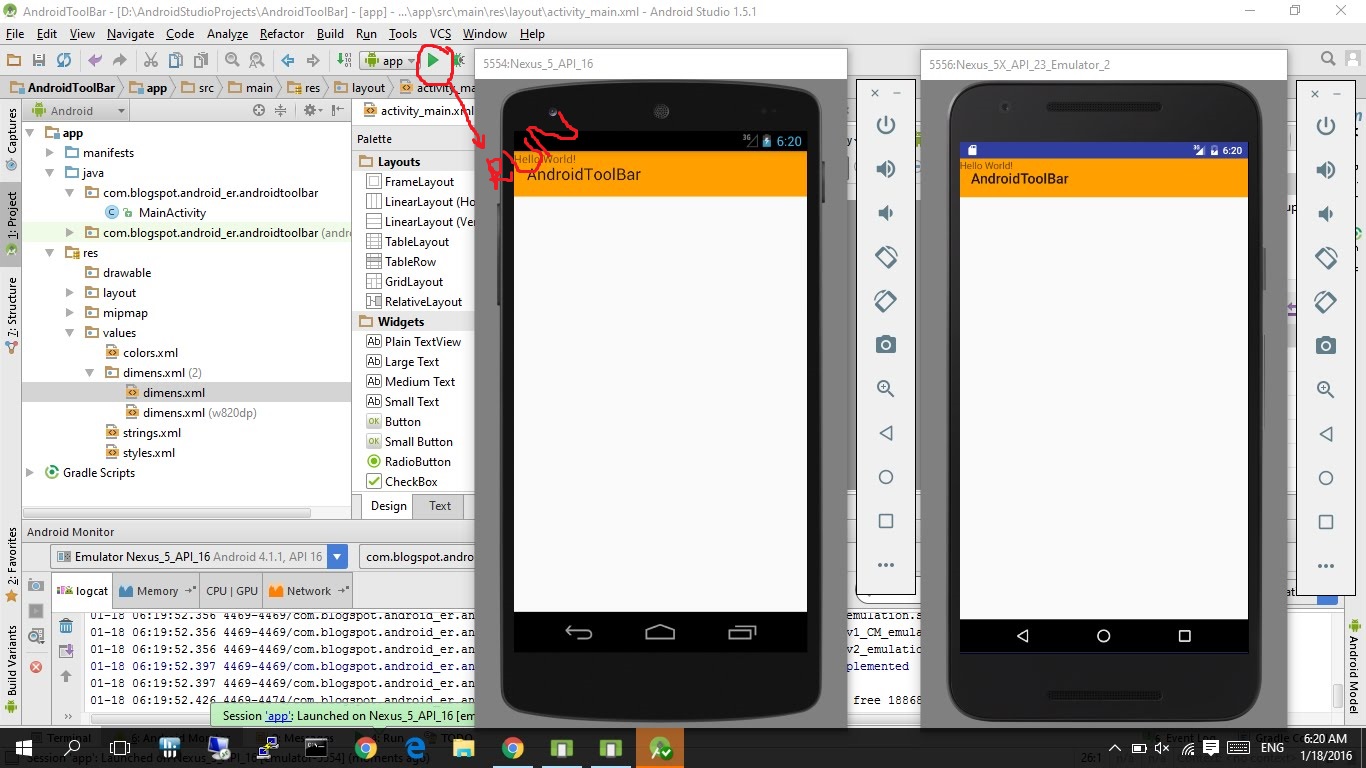Open the Emulator Nexus_5_API_16 device dropdown
The width and height of the screenshot is (1366, 768).
(x=337, y=556)
